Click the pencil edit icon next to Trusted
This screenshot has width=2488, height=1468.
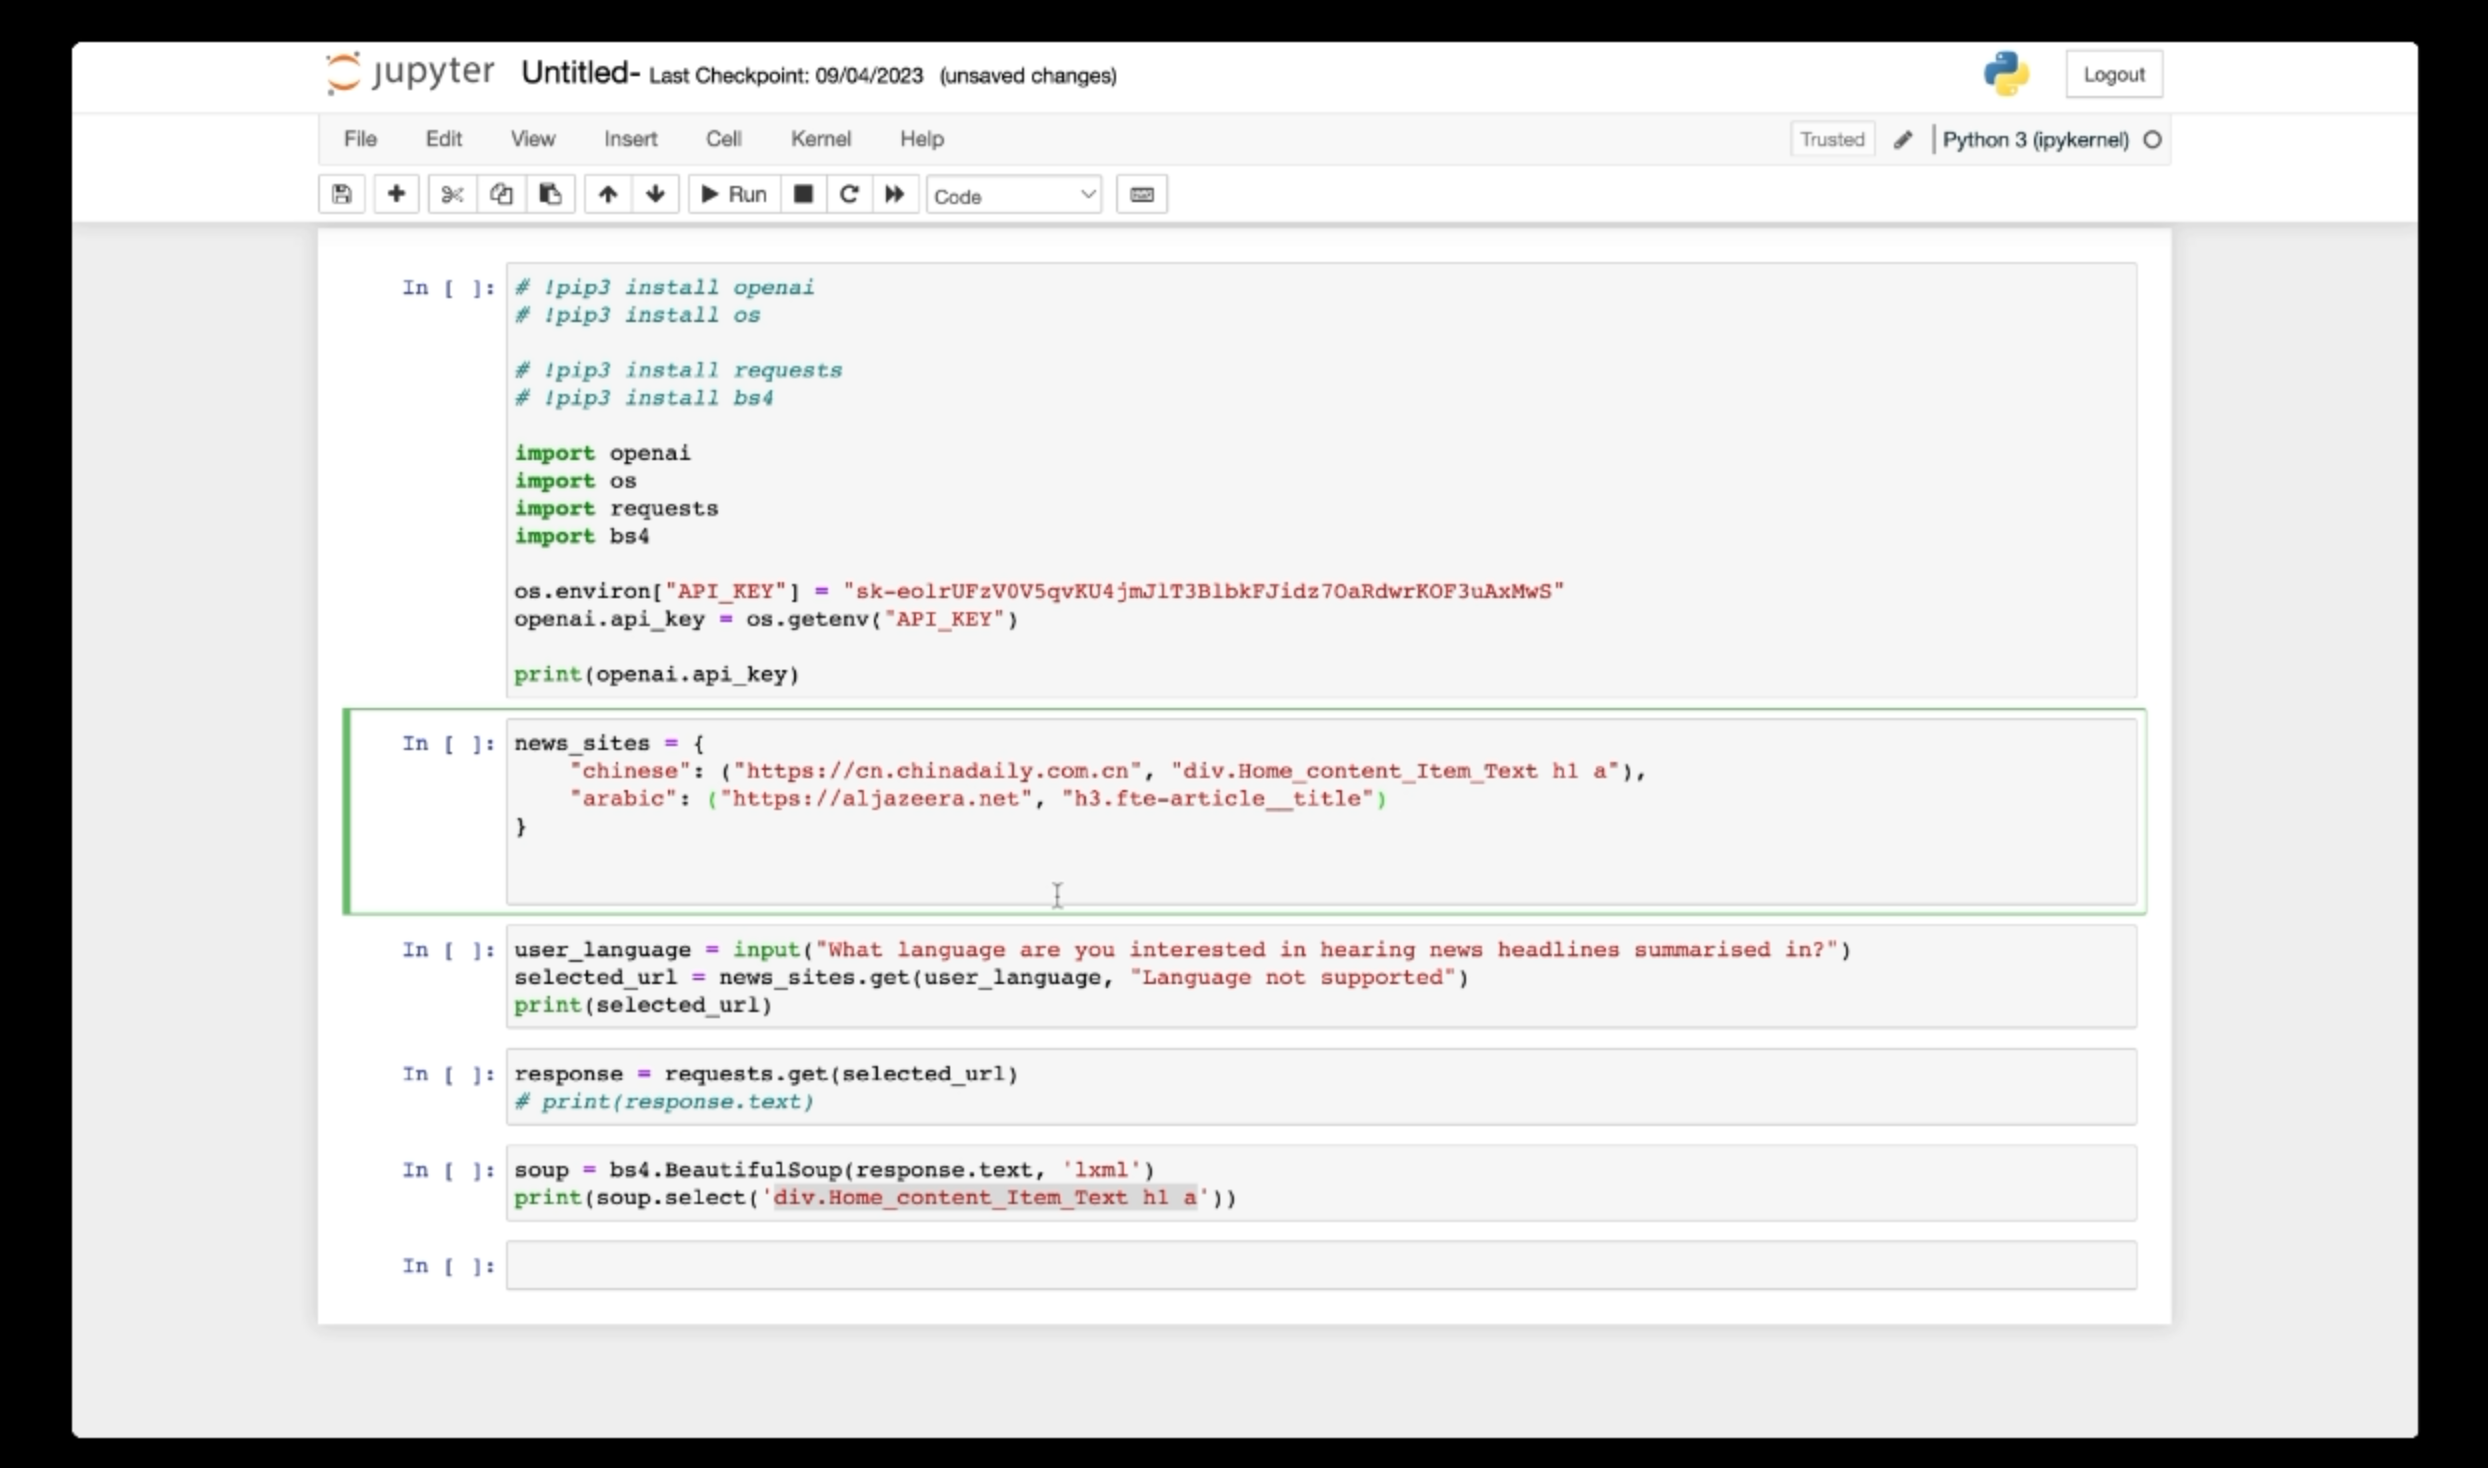pos(1903,140)
